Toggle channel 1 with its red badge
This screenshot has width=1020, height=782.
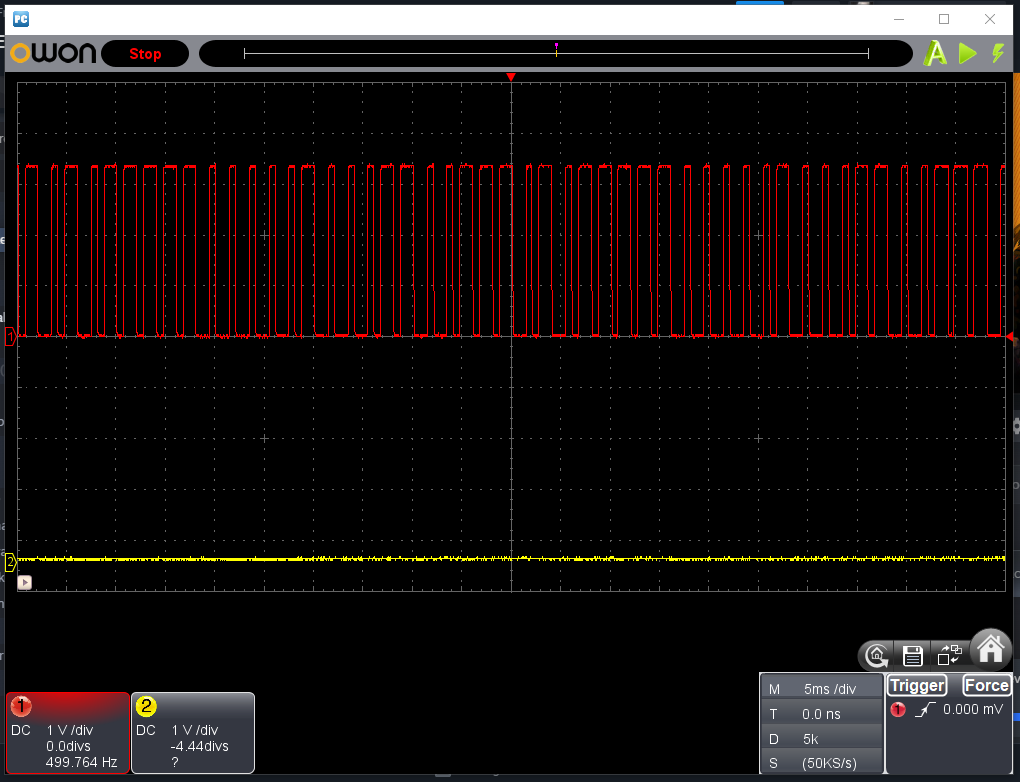(21, 706)
